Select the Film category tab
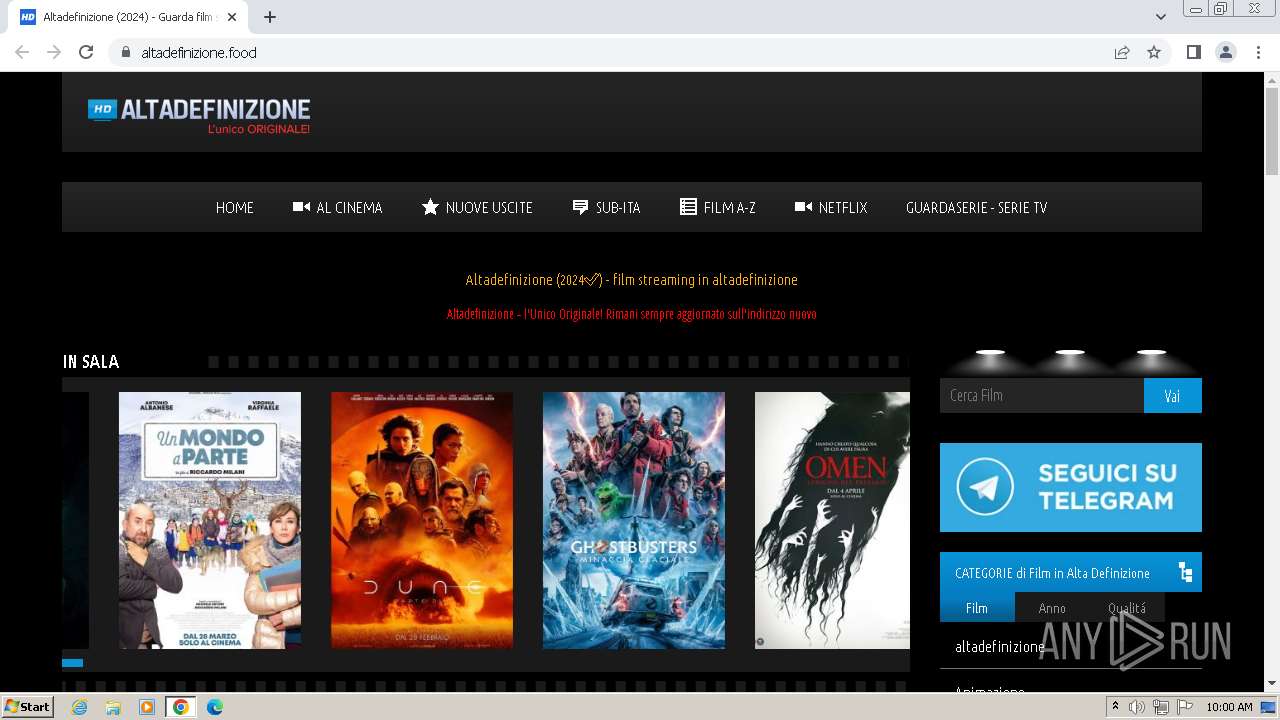Viewport: 1280px width, 720px height. [x=977, y=608]
